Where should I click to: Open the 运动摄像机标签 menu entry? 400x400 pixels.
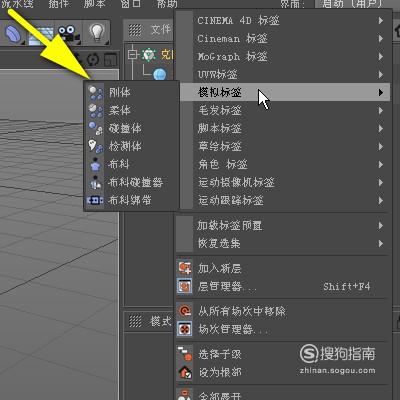pos(285,182)
